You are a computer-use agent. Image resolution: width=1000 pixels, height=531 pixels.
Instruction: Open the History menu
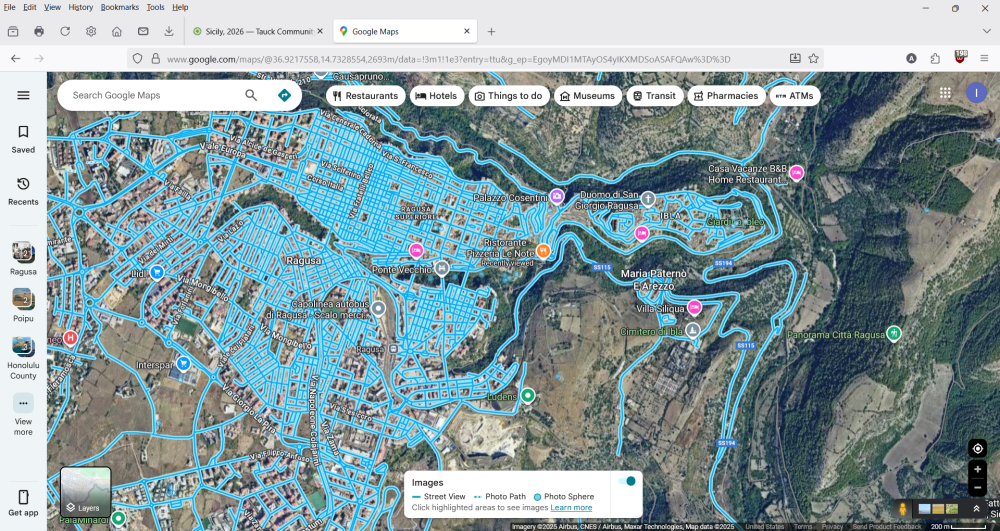coord(80,7)
